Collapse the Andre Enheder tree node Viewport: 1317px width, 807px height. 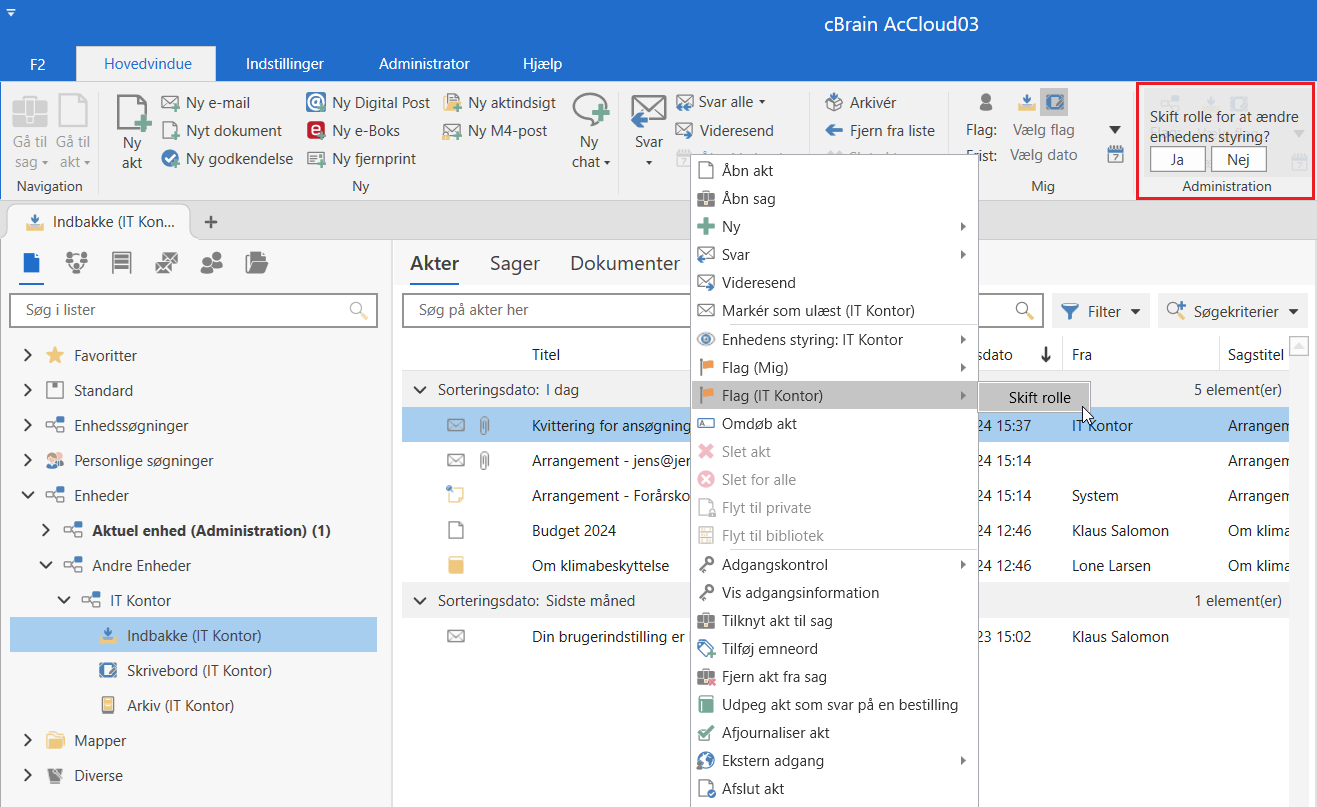click(46, 566)
